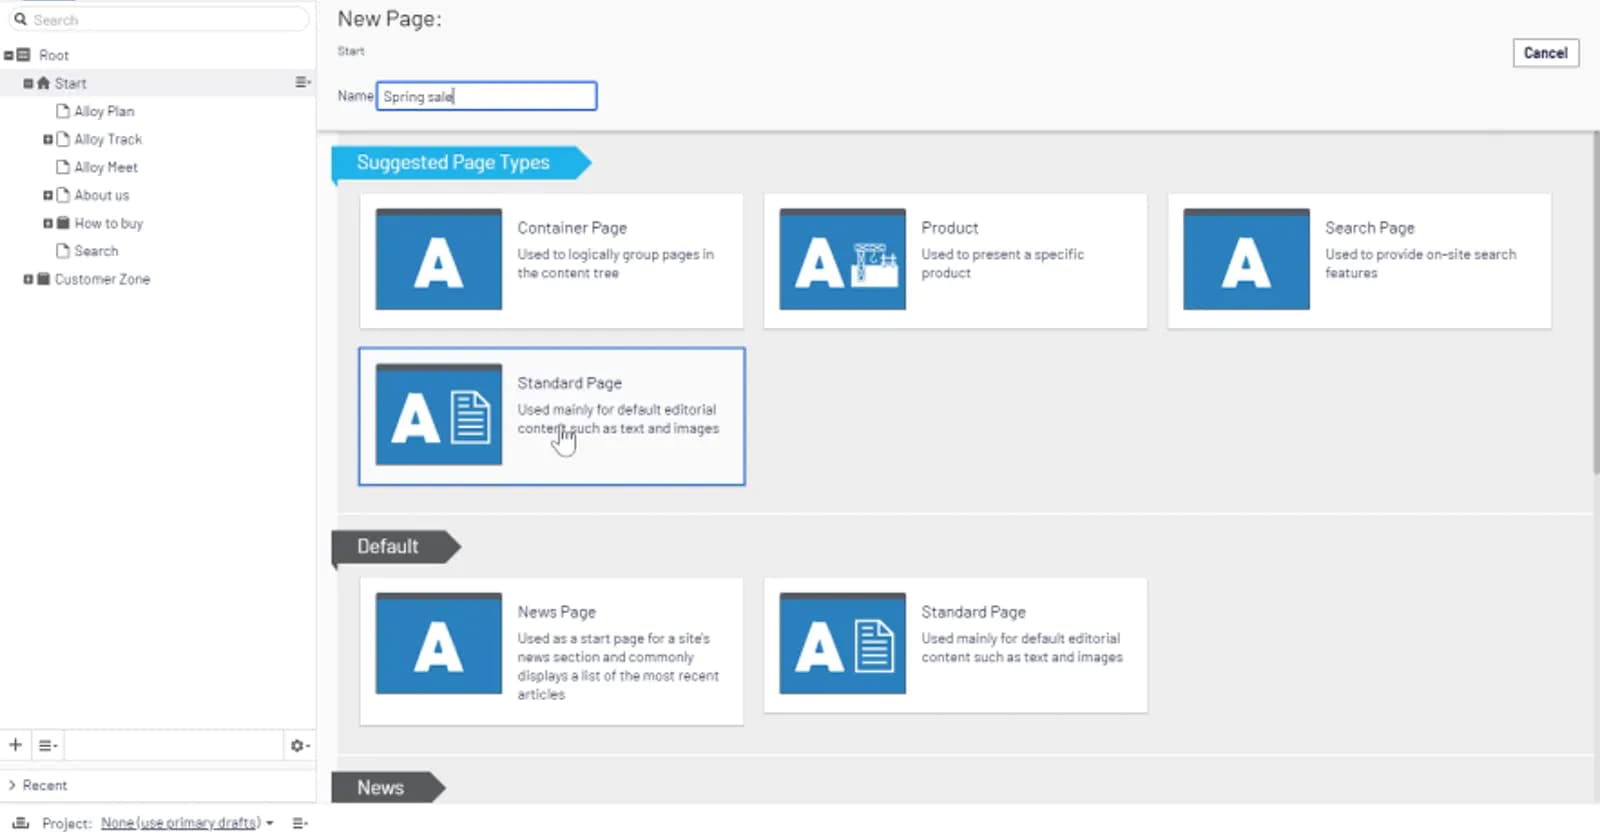1600x840 pixels.
Task: Open the navigation pane settings gear
Action: pos(299,745)
